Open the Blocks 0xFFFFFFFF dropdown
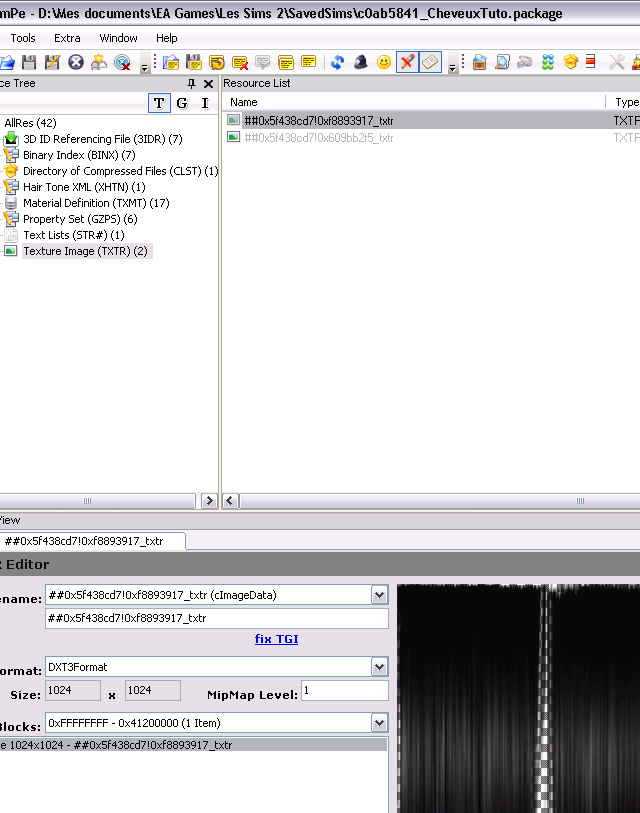The width and height of the screenshot is (640, 813). click(x=380, y=723)
